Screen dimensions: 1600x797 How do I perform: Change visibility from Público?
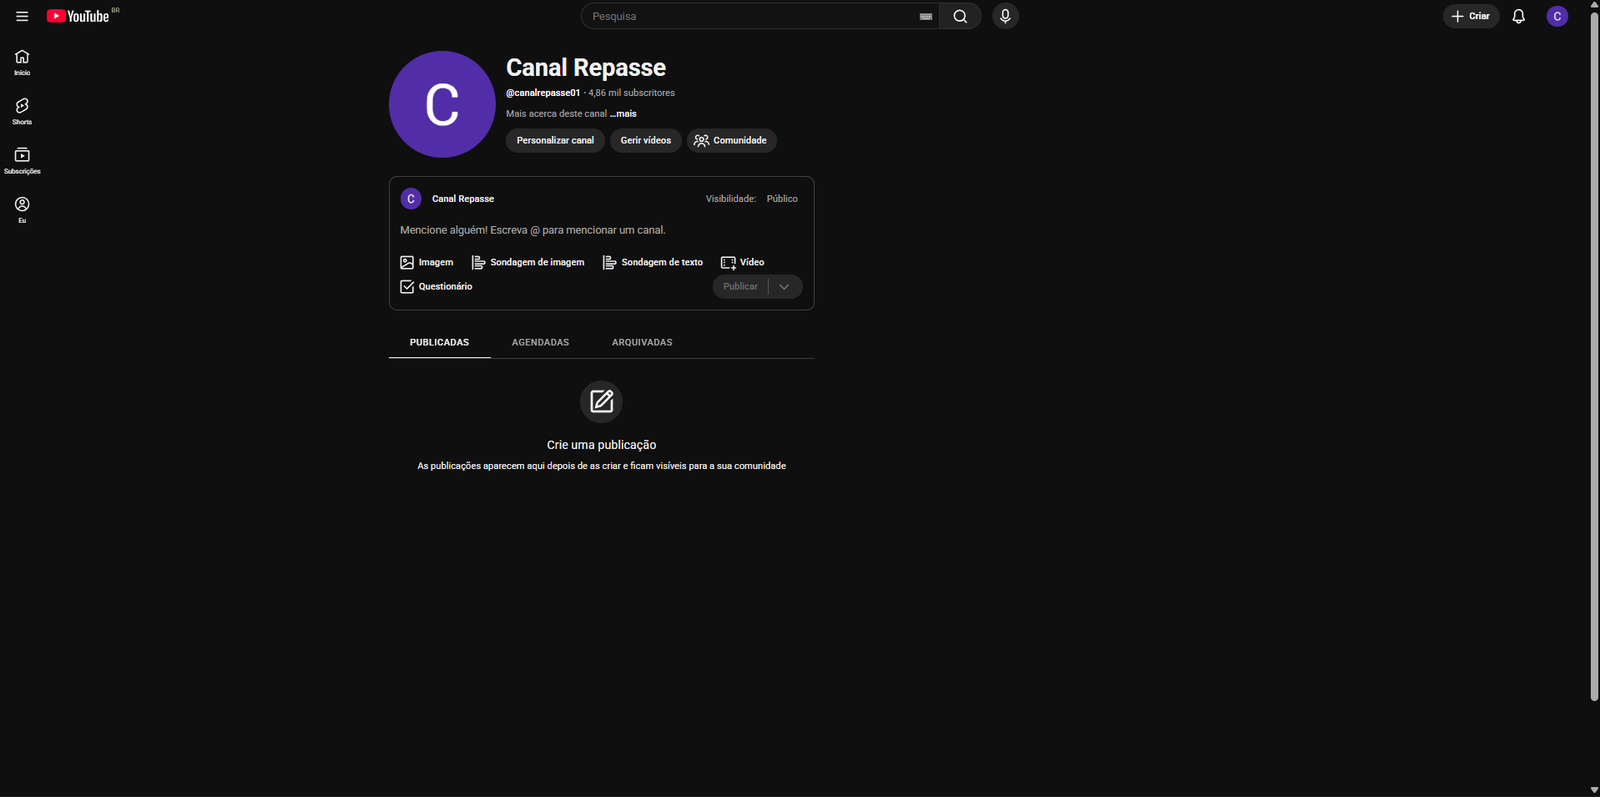tap(782, 199)
